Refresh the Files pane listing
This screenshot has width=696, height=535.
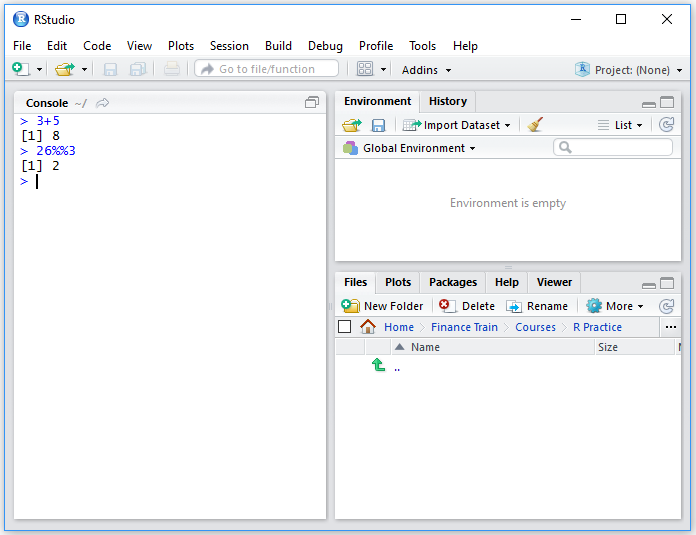(666, 306)
